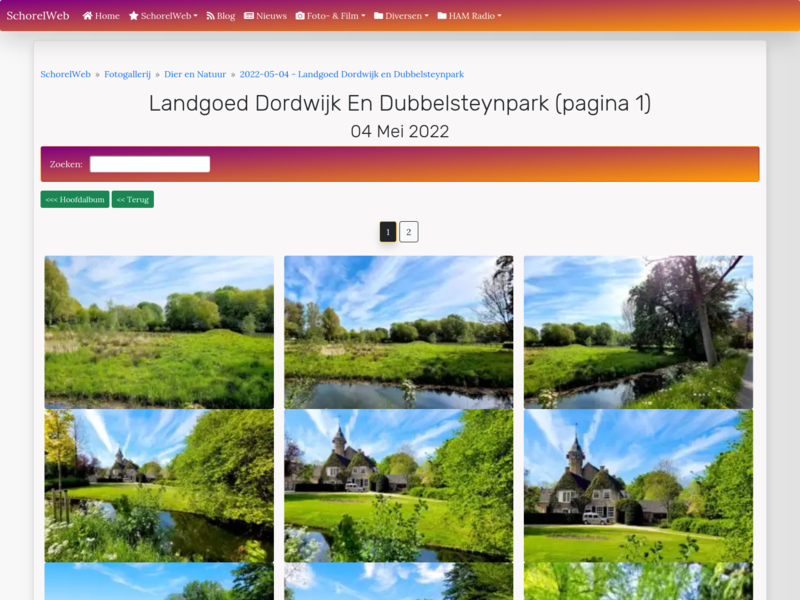The image size is (800, 600).
Task: Expand the SchorelWeb dropdown caret
Action: click(x=195, y=16)
